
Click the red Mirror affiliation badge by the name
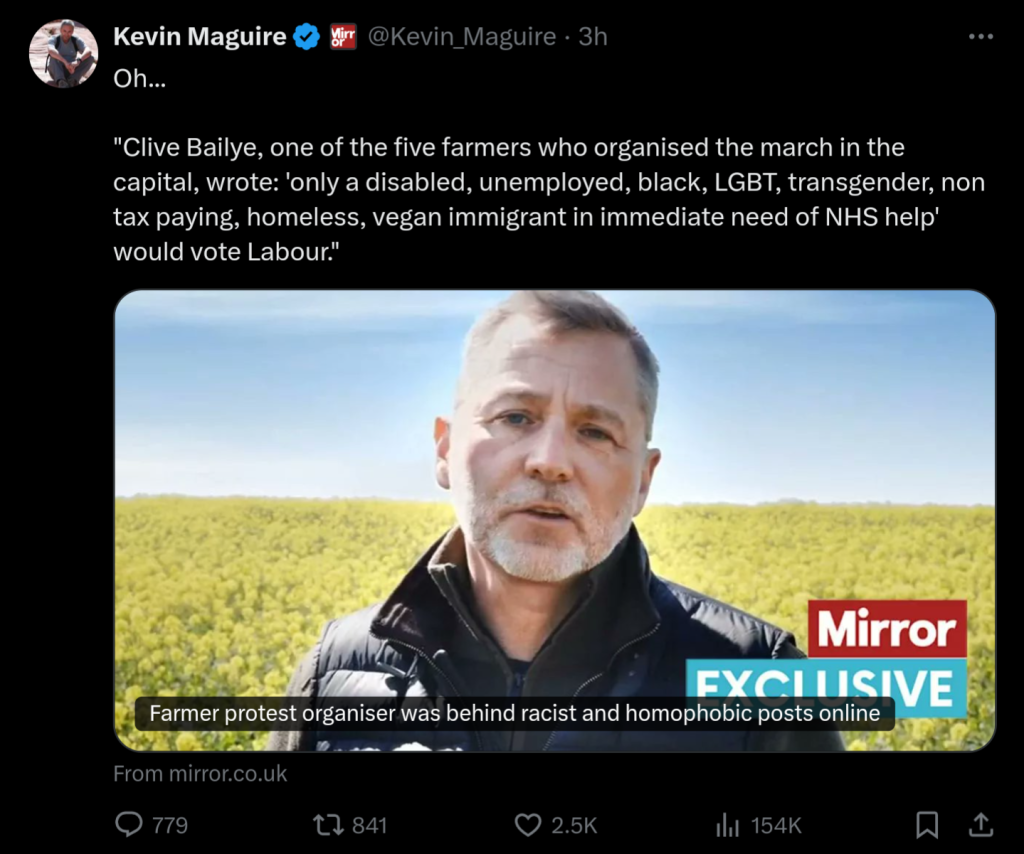343,37
